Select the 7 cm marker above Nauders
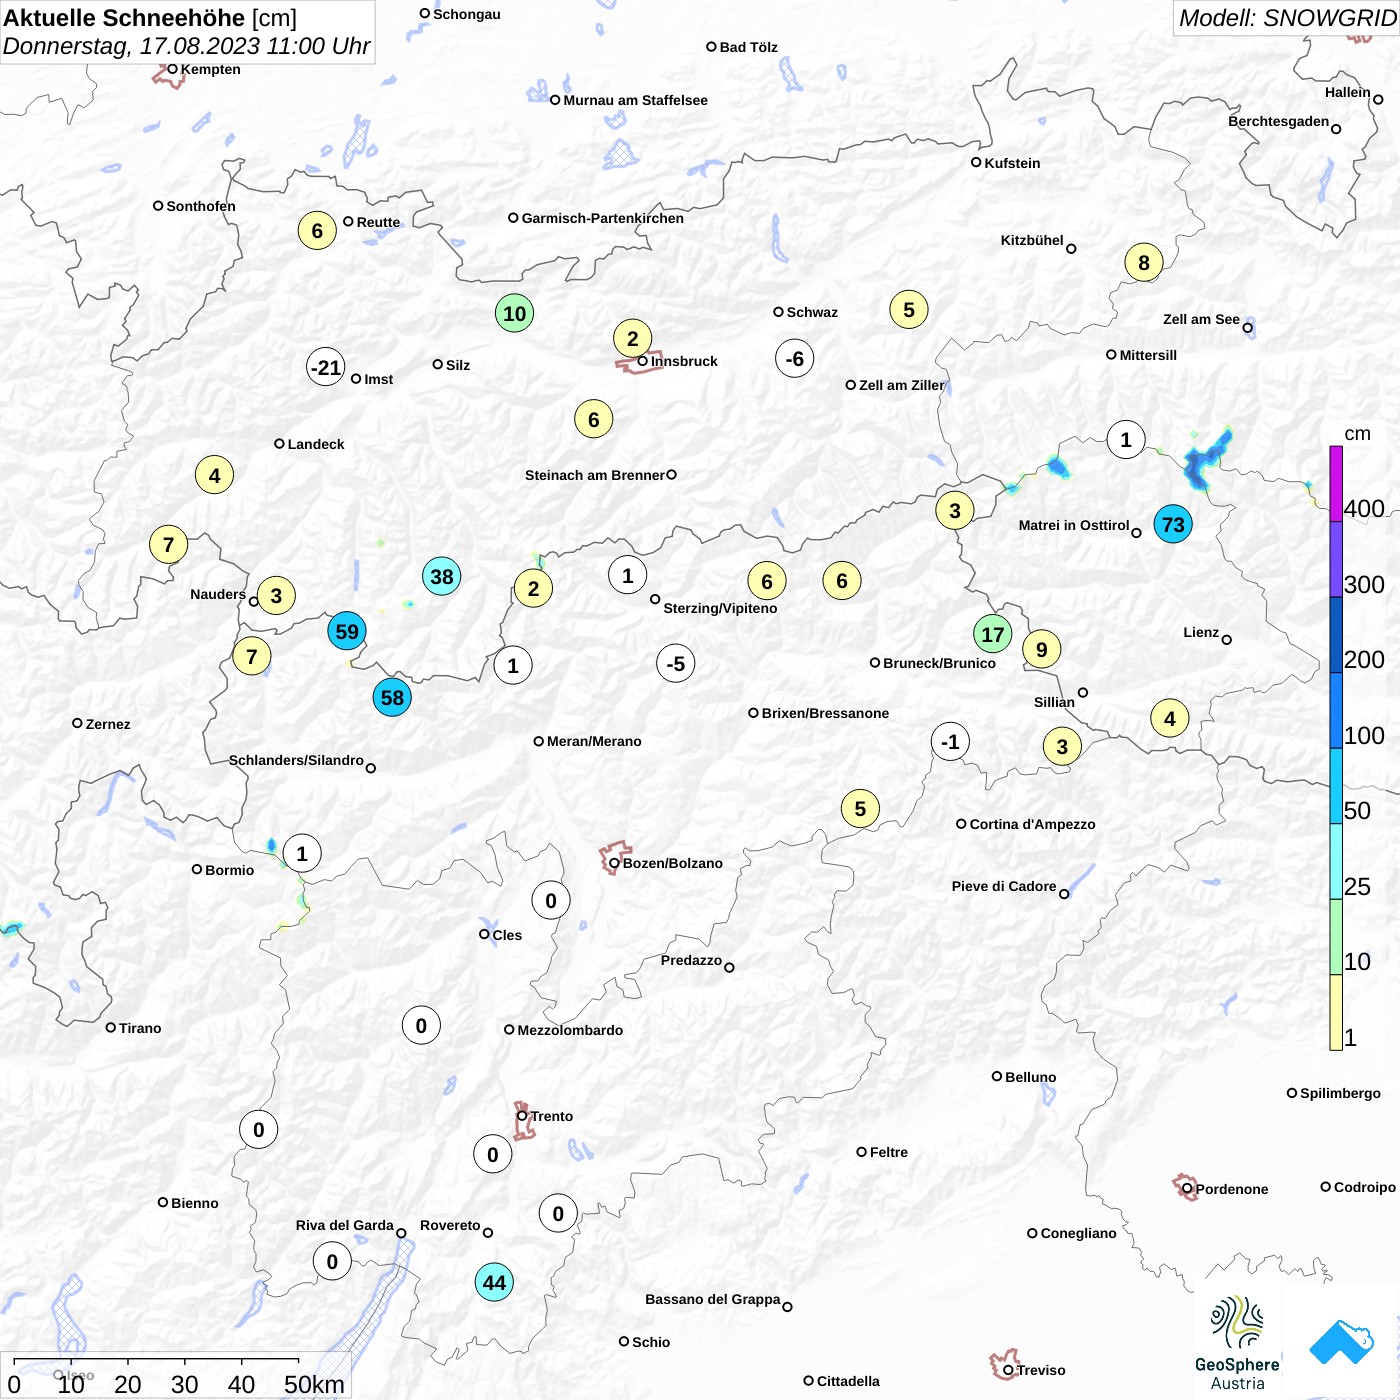 point(168,545)
